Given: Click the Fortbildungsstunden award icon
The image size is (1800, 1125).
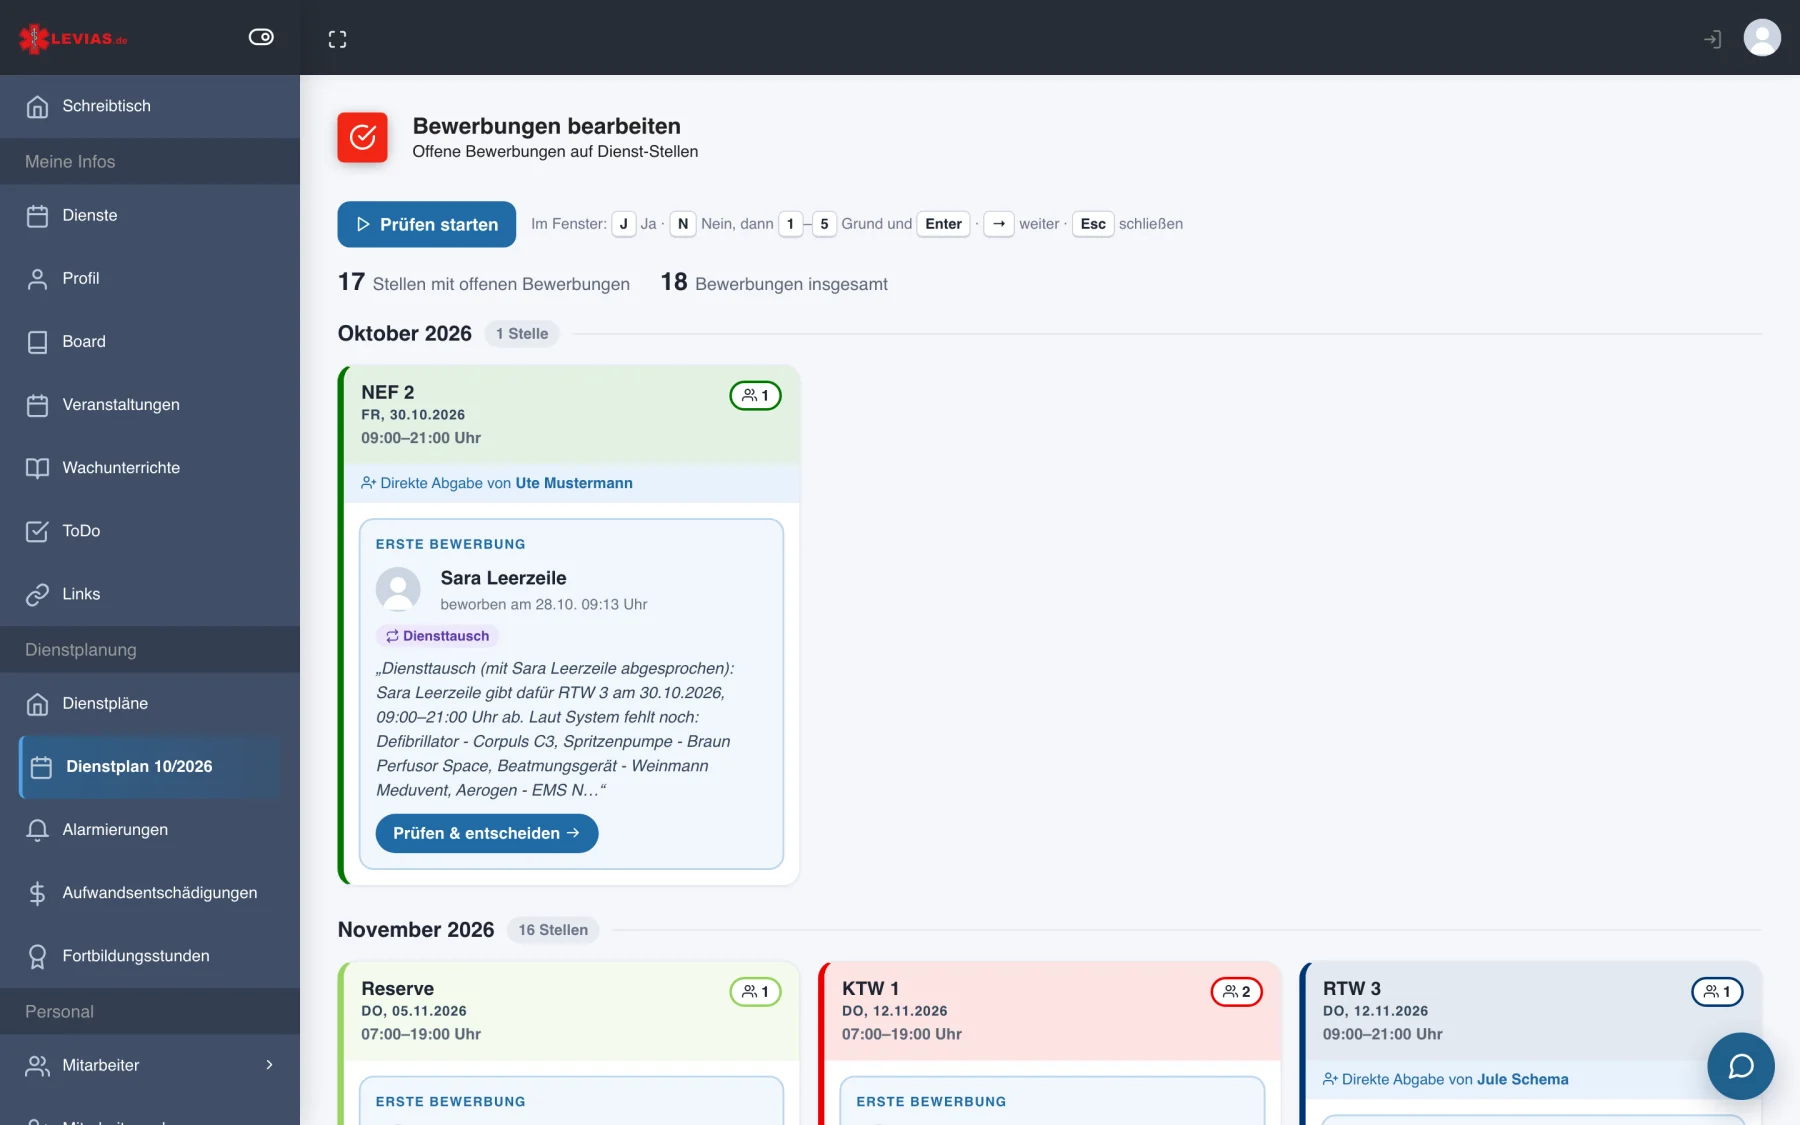Looking at the screenshot, I should point(37,956).
